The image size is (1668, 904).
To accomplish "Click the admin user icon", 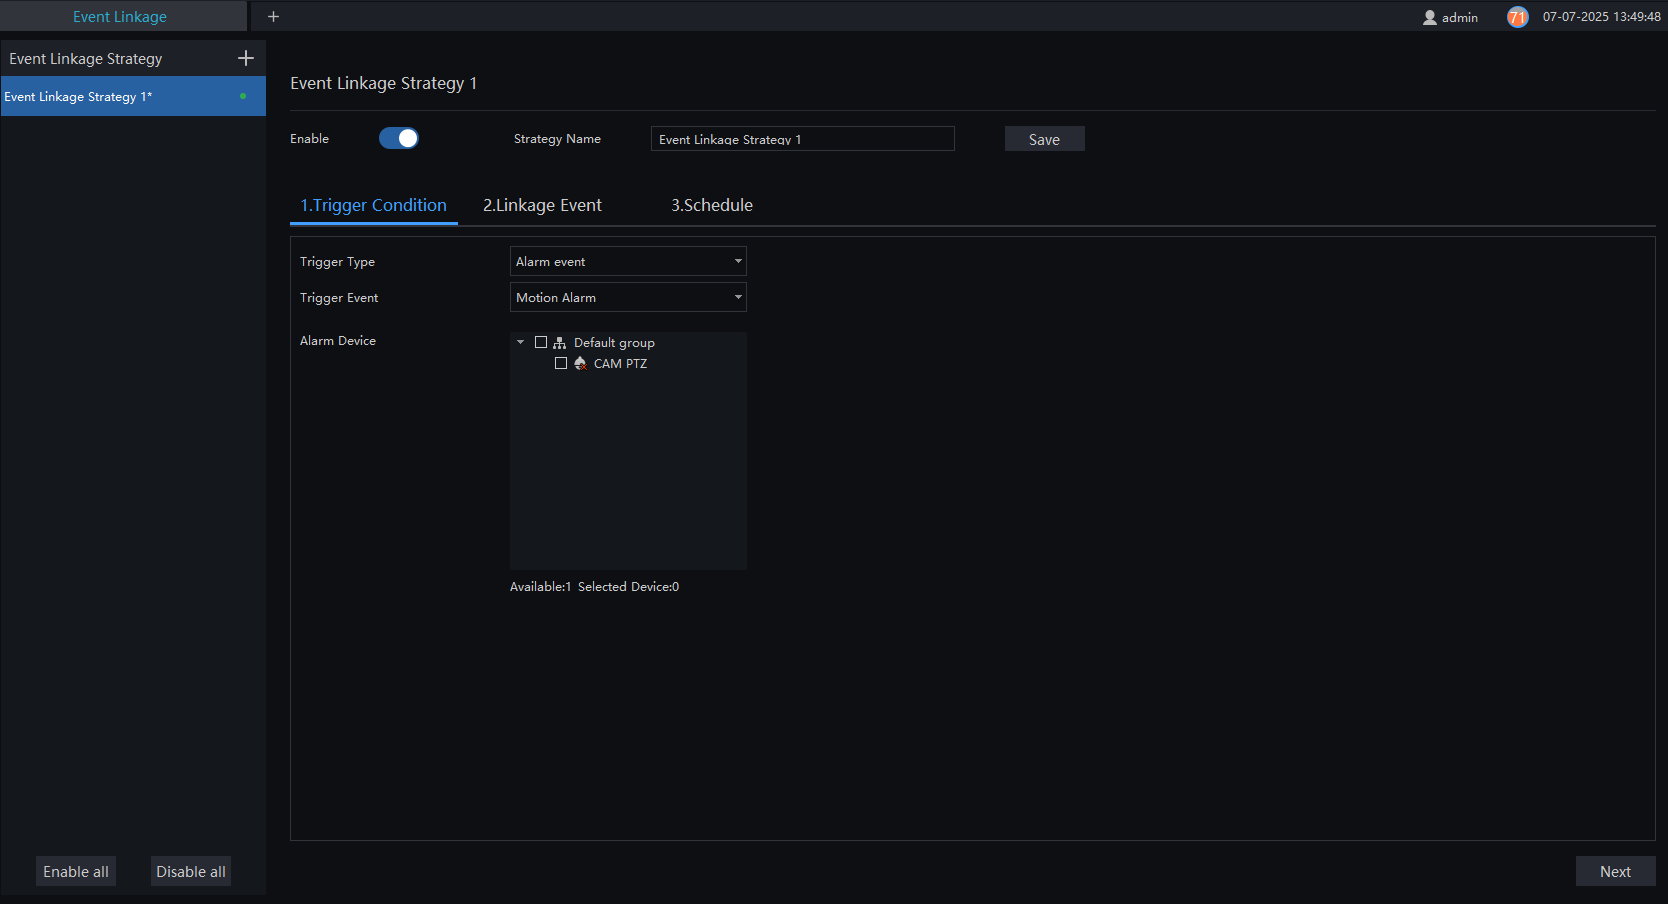I will click(x=1430, y=17).
